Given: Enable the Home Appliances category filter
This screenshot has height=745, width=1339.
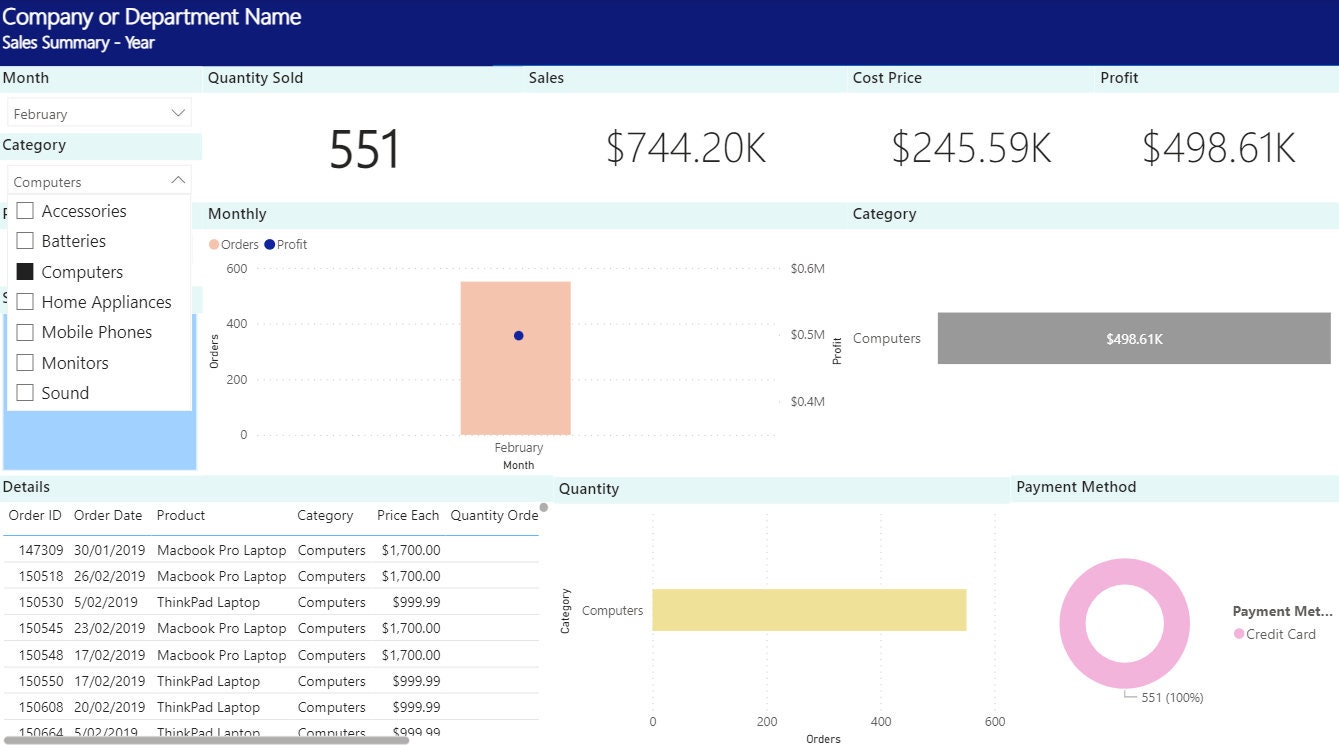Looking at the screenshot, I should pyautogui.click(x=25, y=301).
